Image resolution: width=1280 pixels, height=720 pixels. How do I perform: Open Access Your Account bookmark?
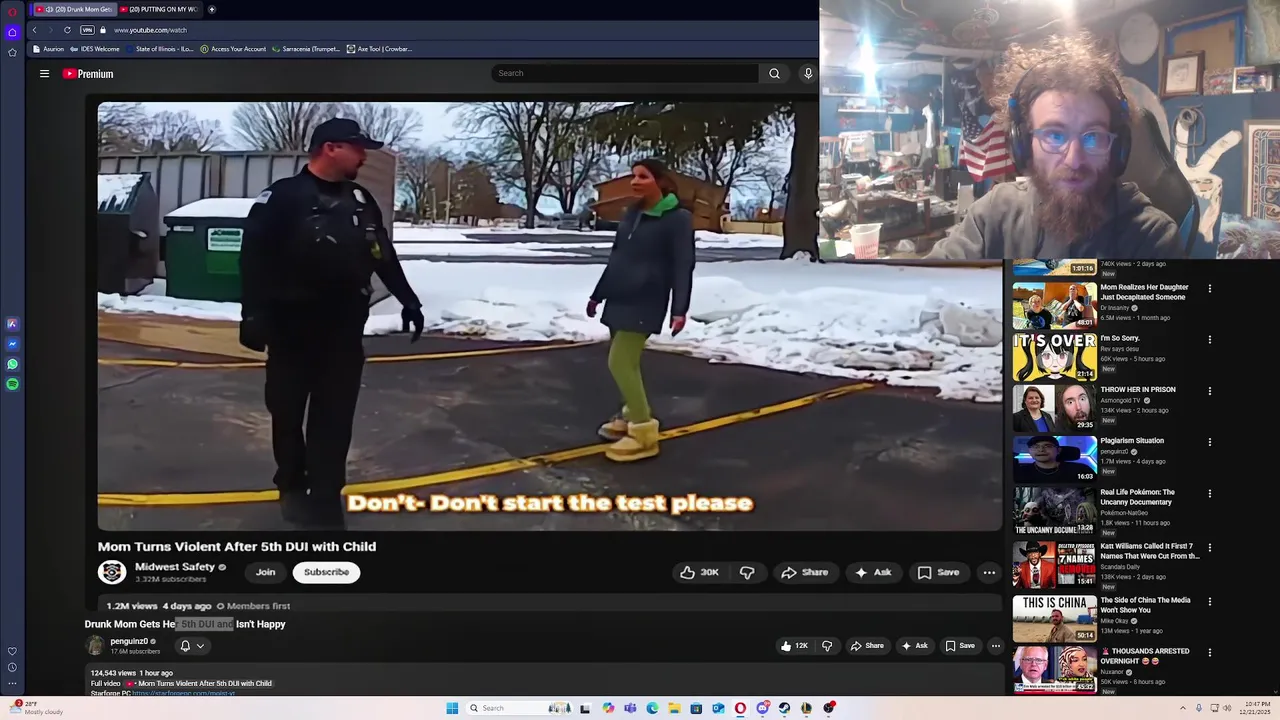233,49
